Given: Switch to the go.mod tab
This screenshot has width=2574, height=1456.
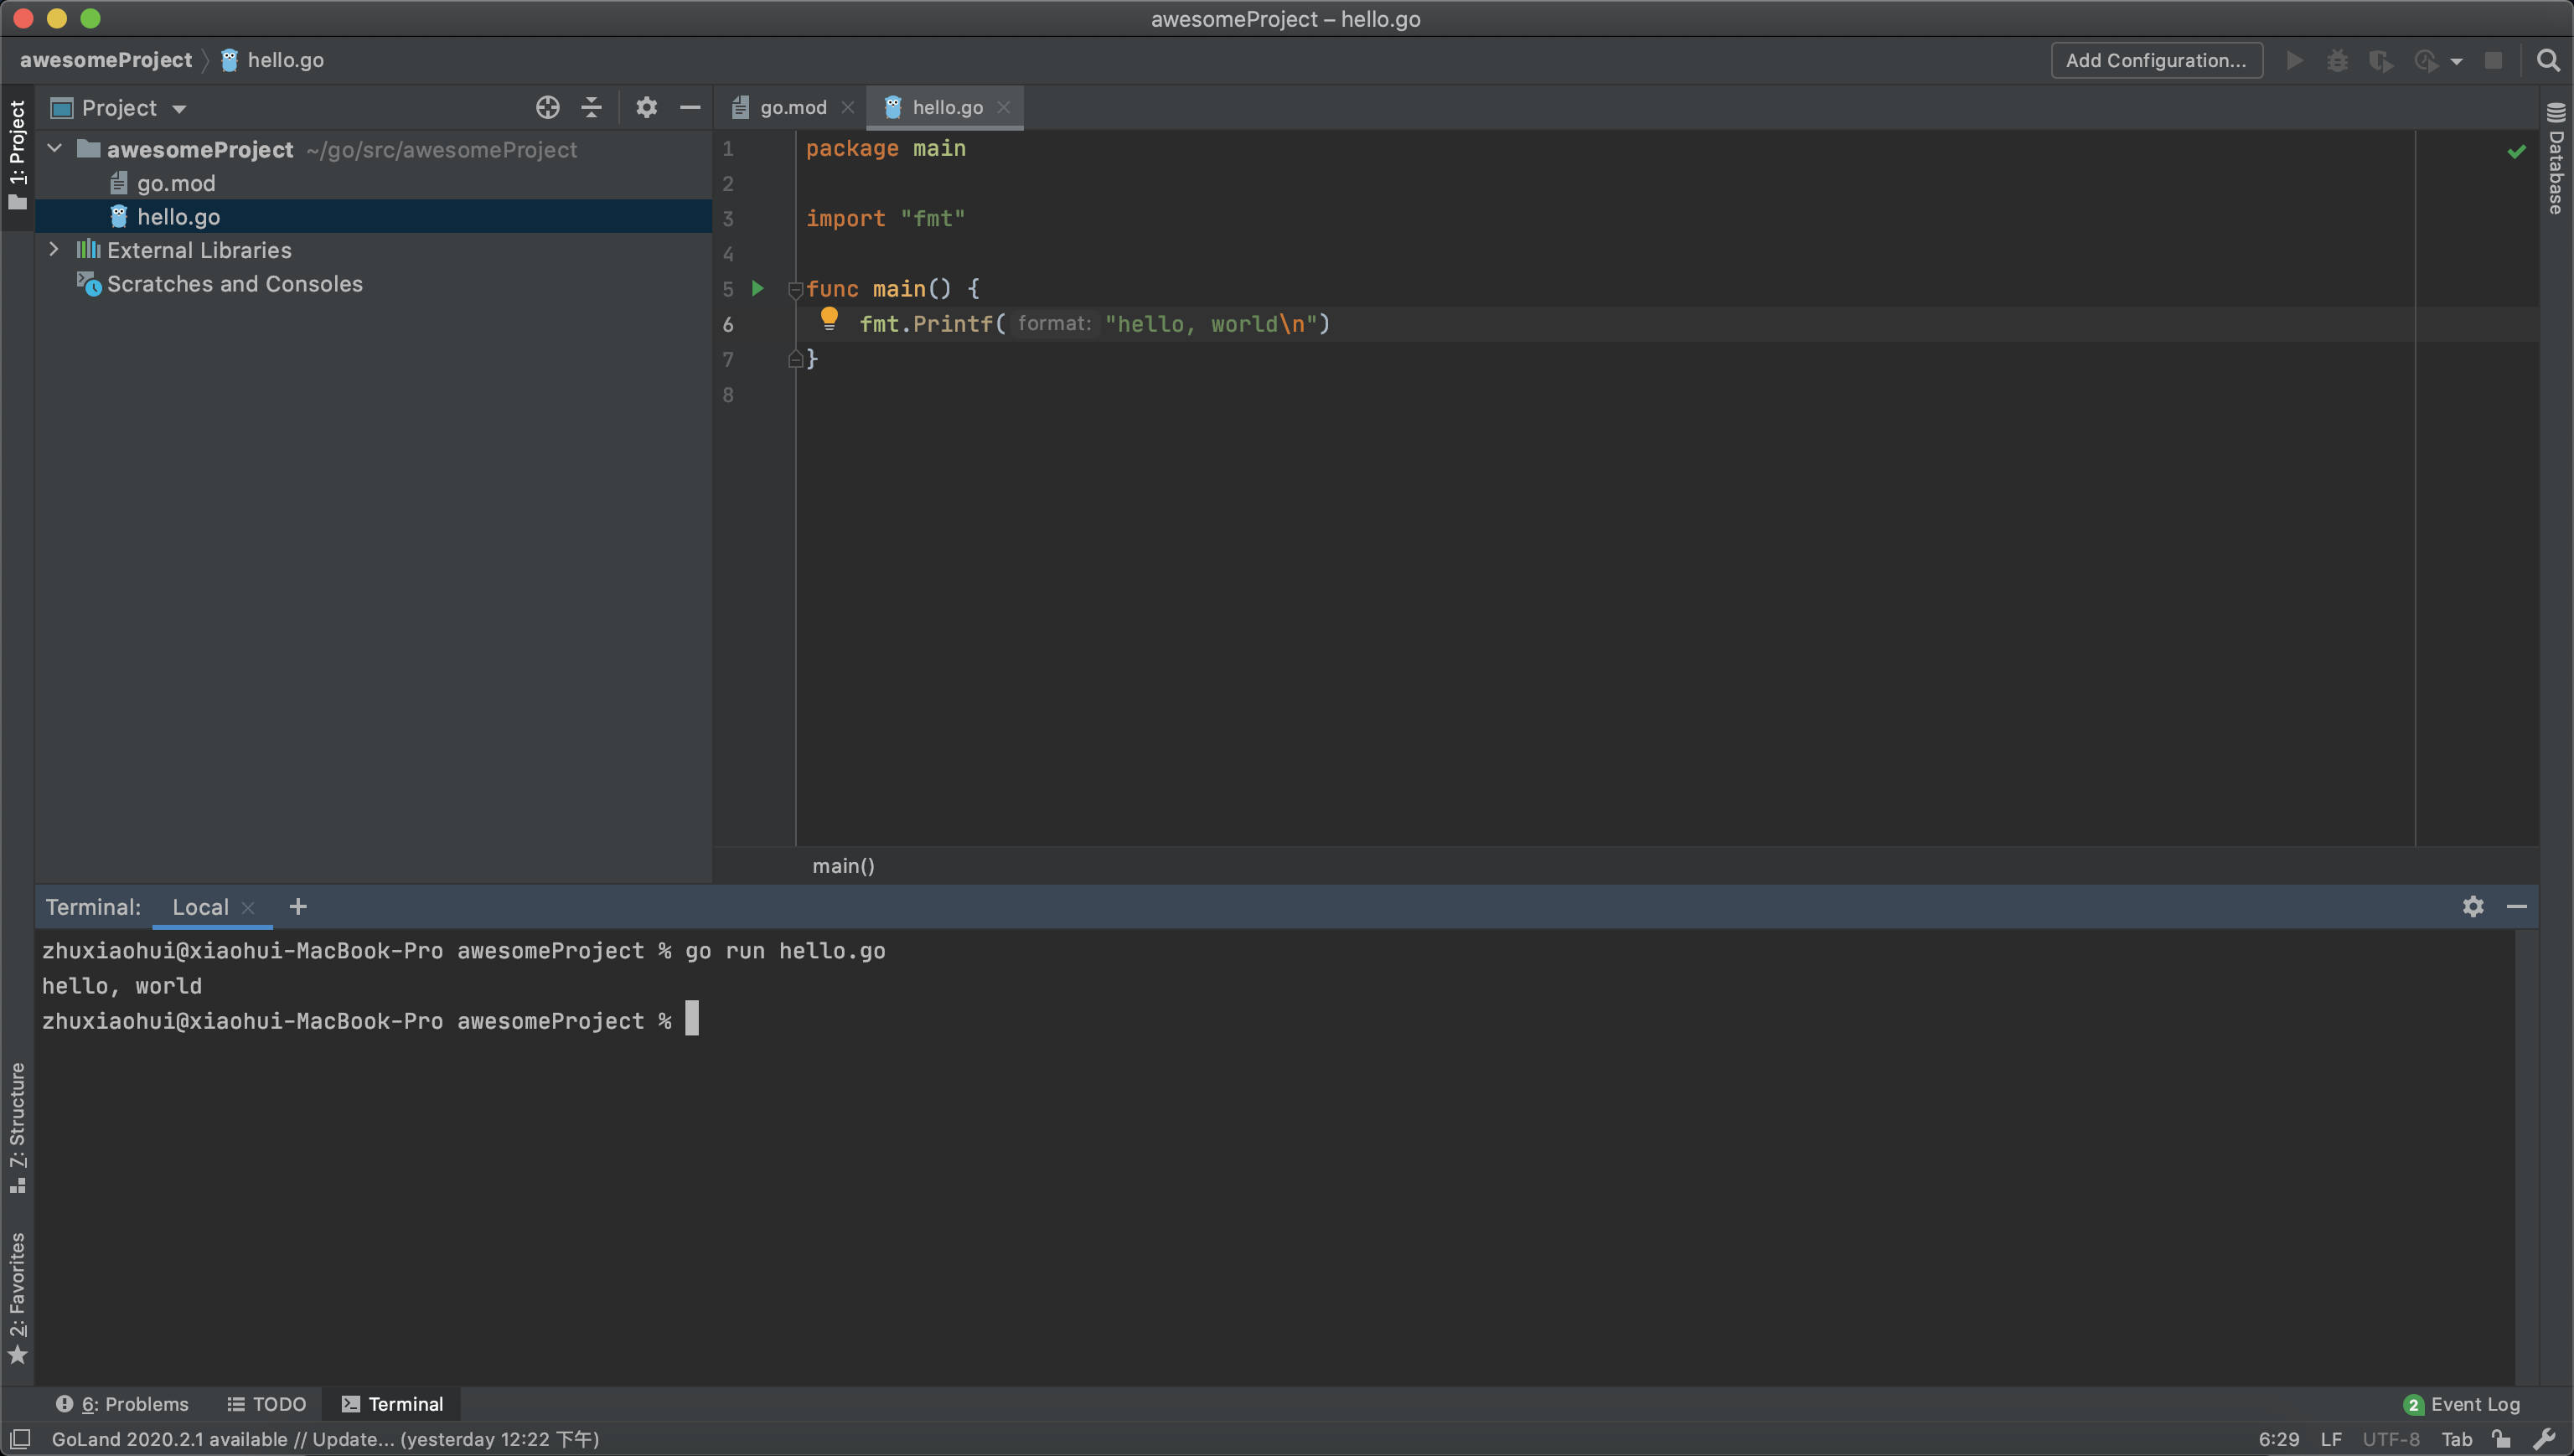Looking at the screenshot, I should click(793, 107).
